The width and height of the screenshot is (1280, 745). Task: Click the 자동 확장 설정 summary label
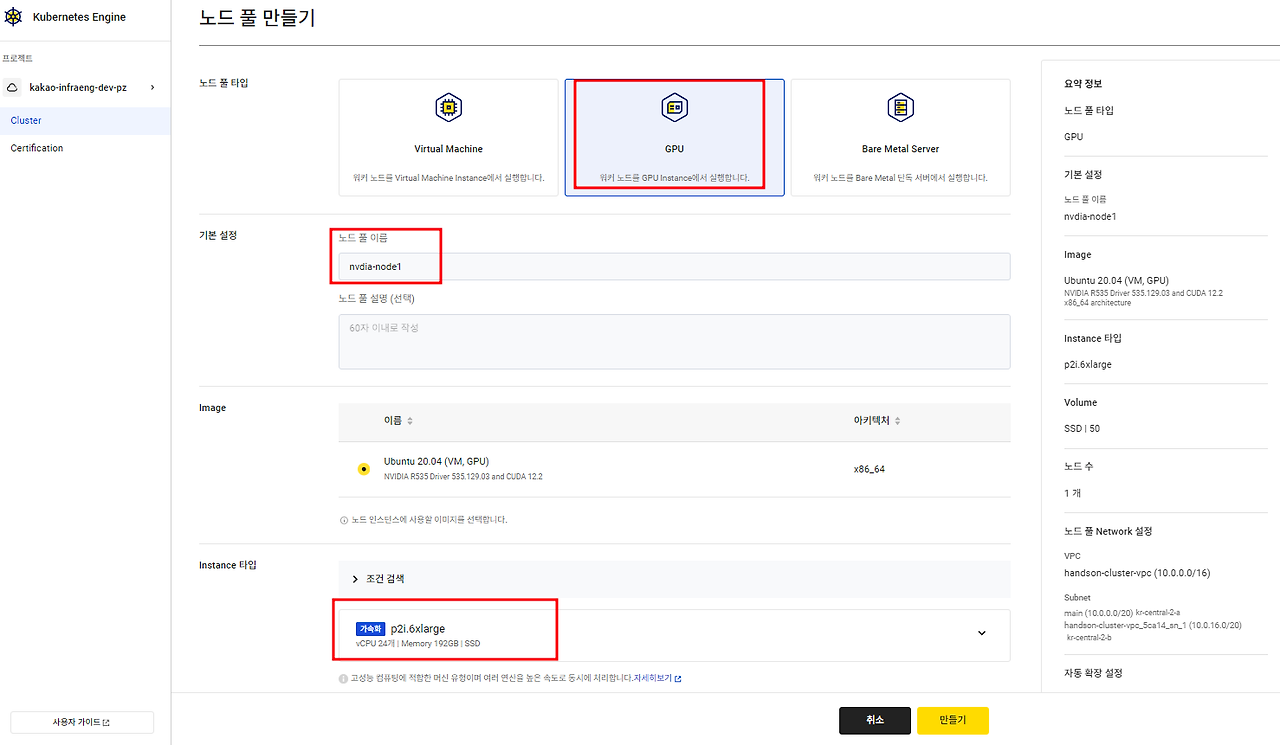[1094, 673]
